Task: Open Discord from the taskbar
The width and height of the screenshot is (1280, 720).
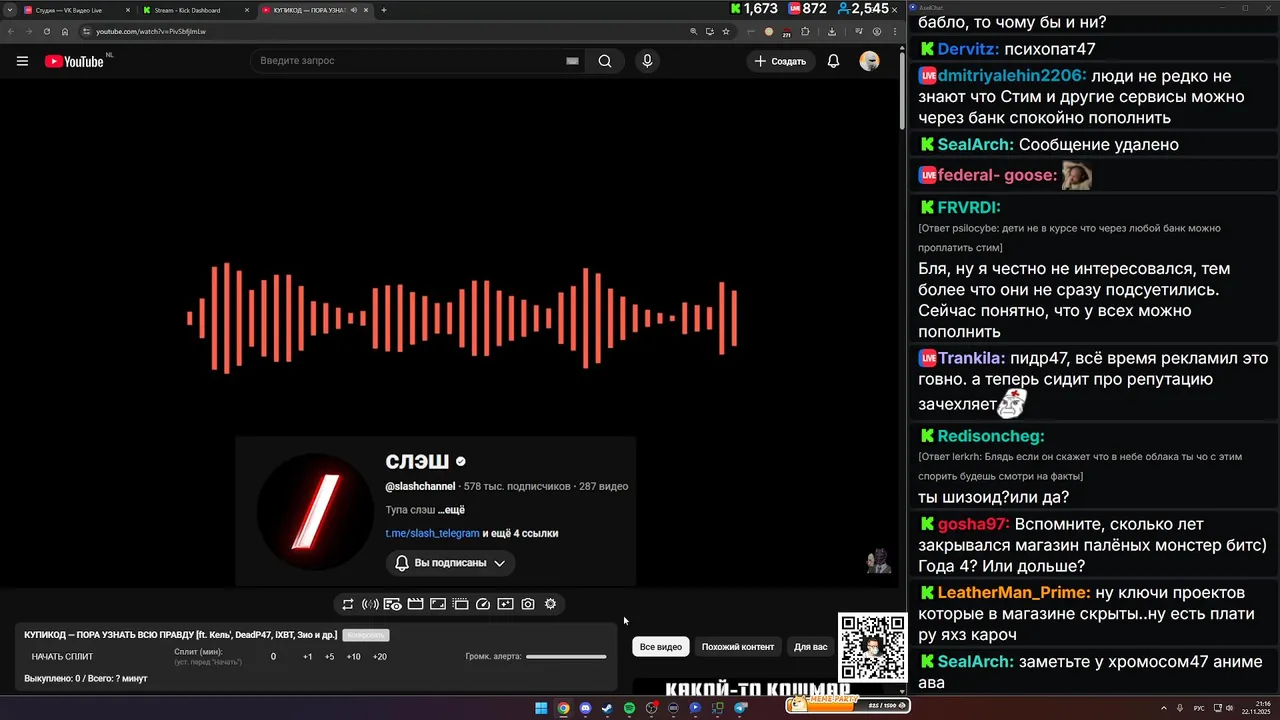Action: click(x=585, y=708)
